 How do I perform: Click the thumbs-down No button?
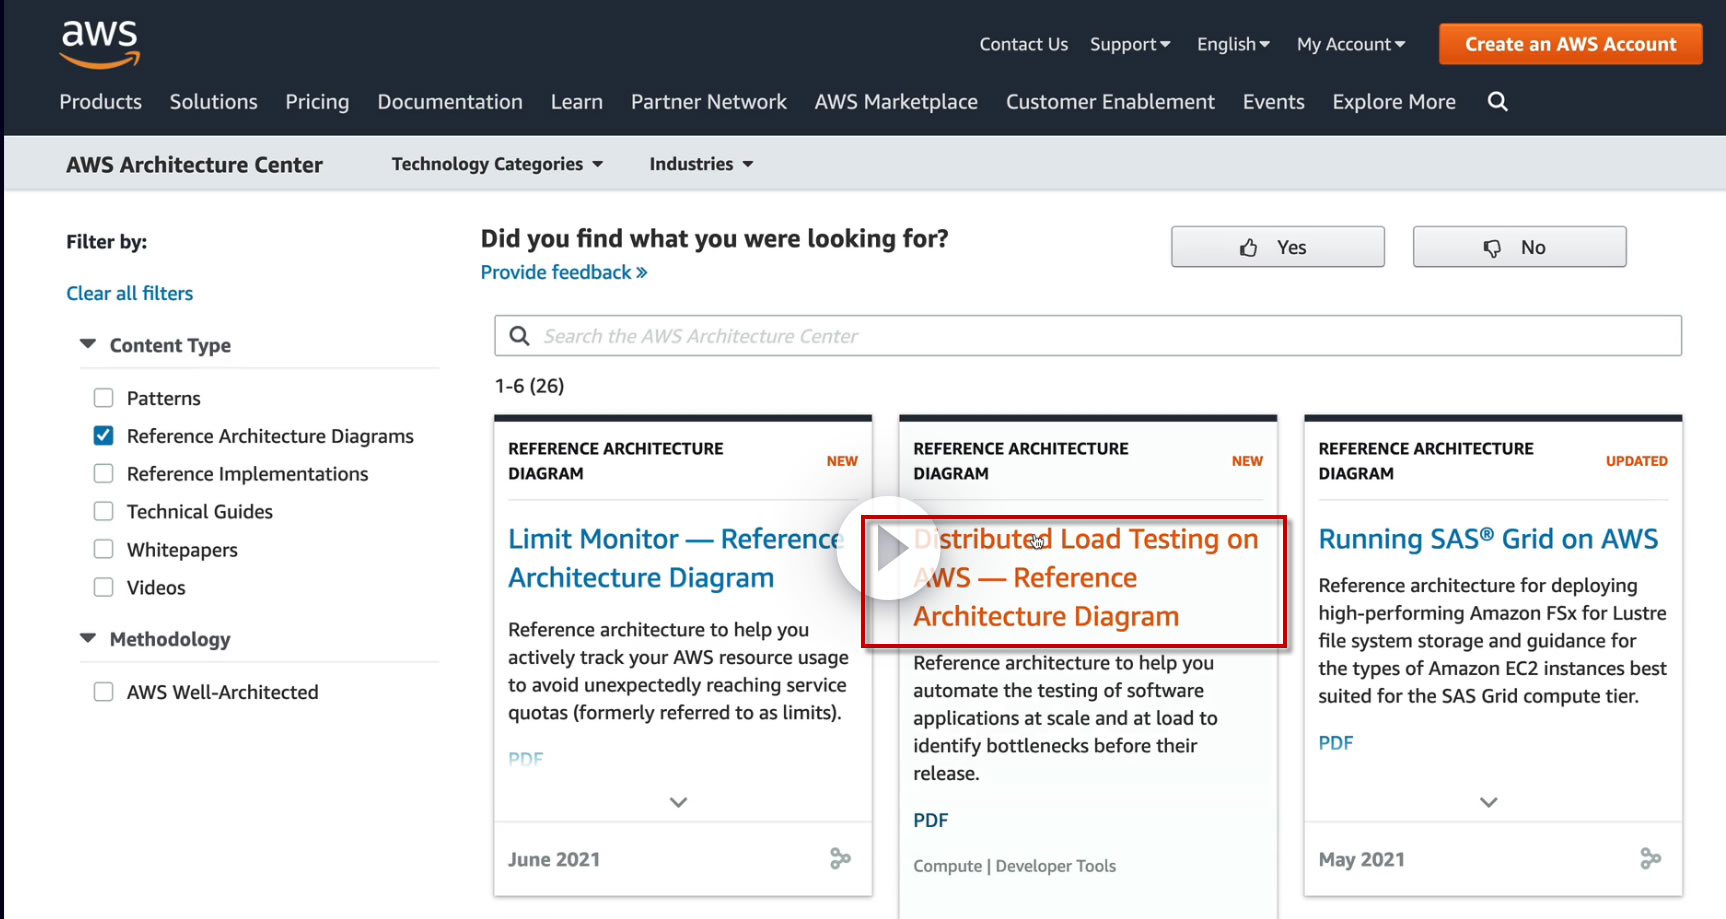(x=1519, y=247)
